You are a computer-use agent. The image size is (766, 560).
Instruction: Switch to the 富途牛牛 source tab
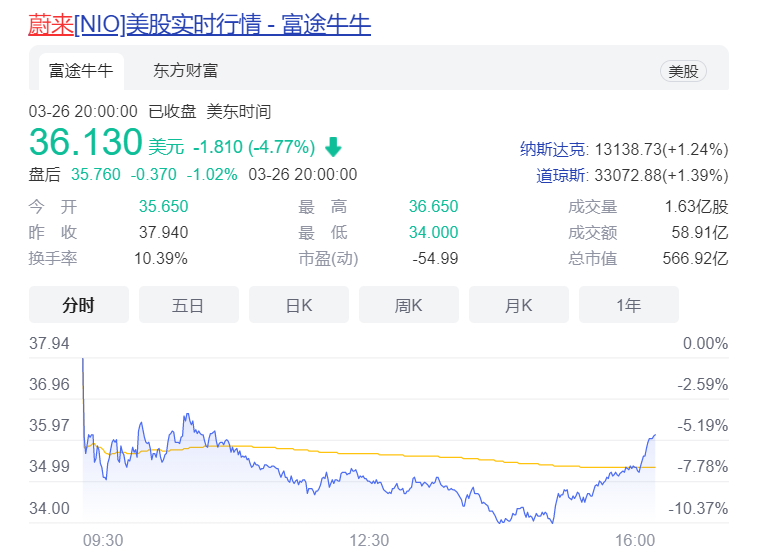pos(81,71)
